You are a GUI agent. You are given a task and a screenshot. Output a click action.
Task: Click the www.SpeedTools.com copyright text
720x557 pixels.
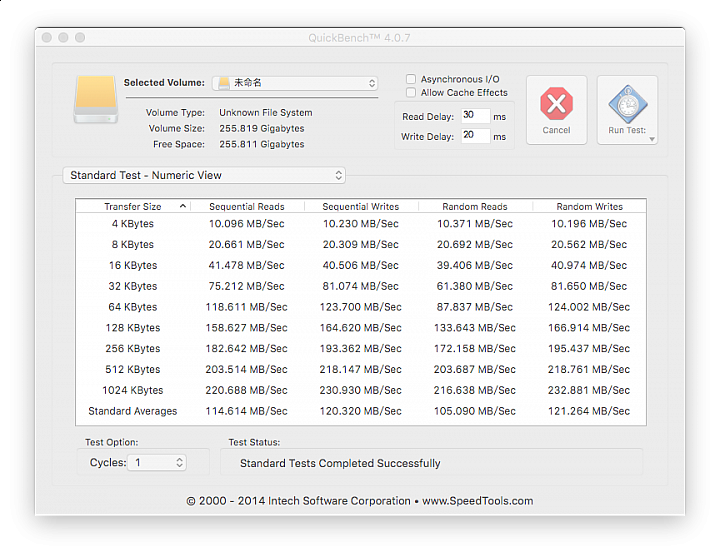click(478, 501)
